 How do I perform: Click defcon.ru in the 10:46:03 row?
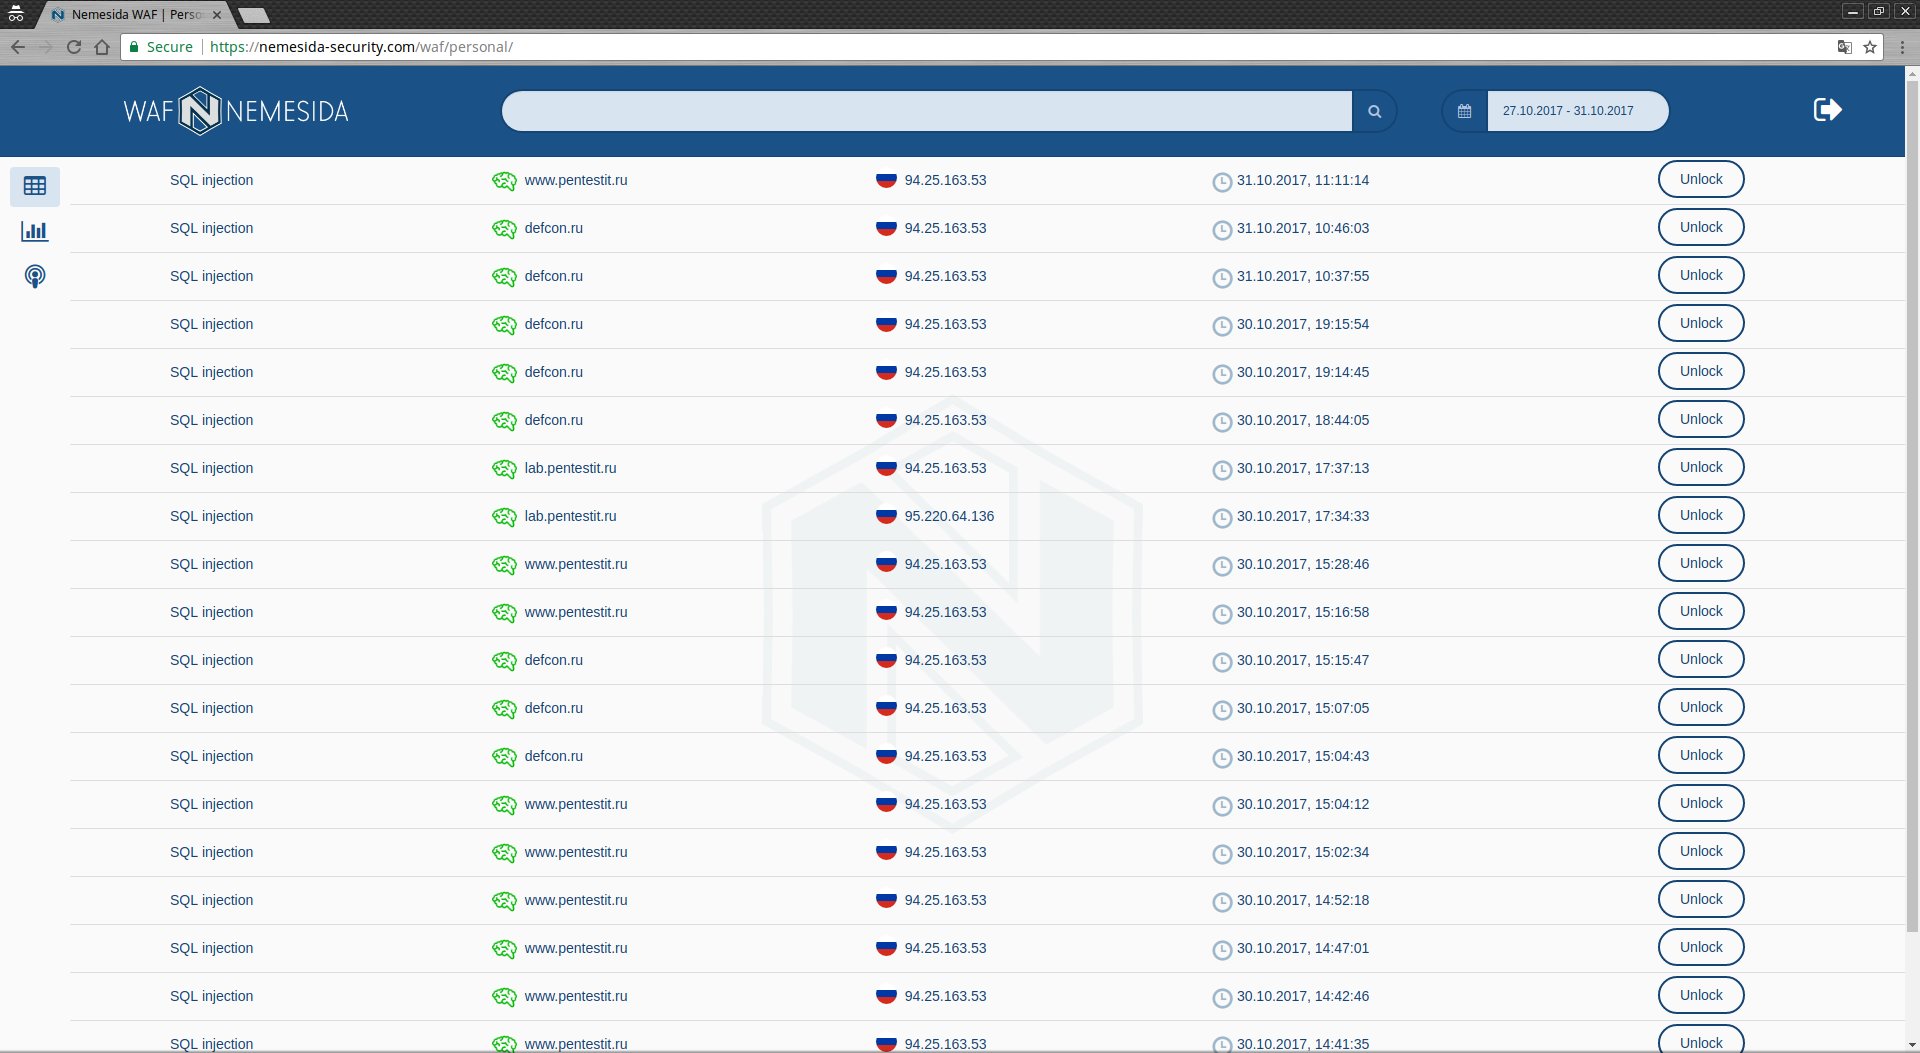point(553,228)
